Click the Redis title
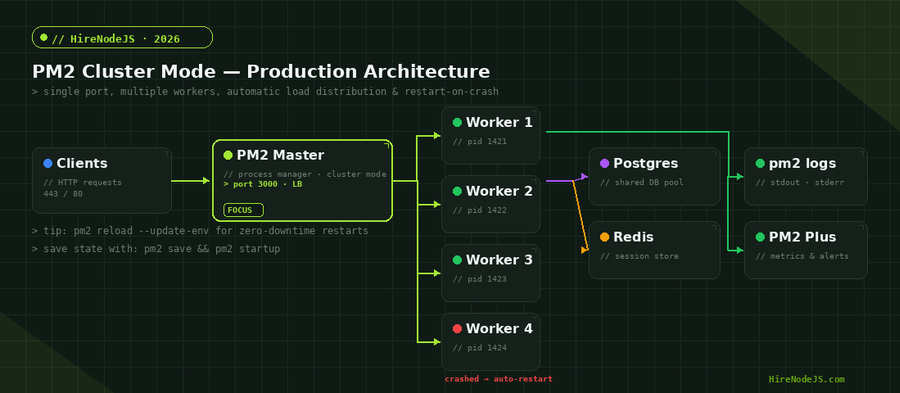The image size is (900, 393). click(x=634, y=237)
